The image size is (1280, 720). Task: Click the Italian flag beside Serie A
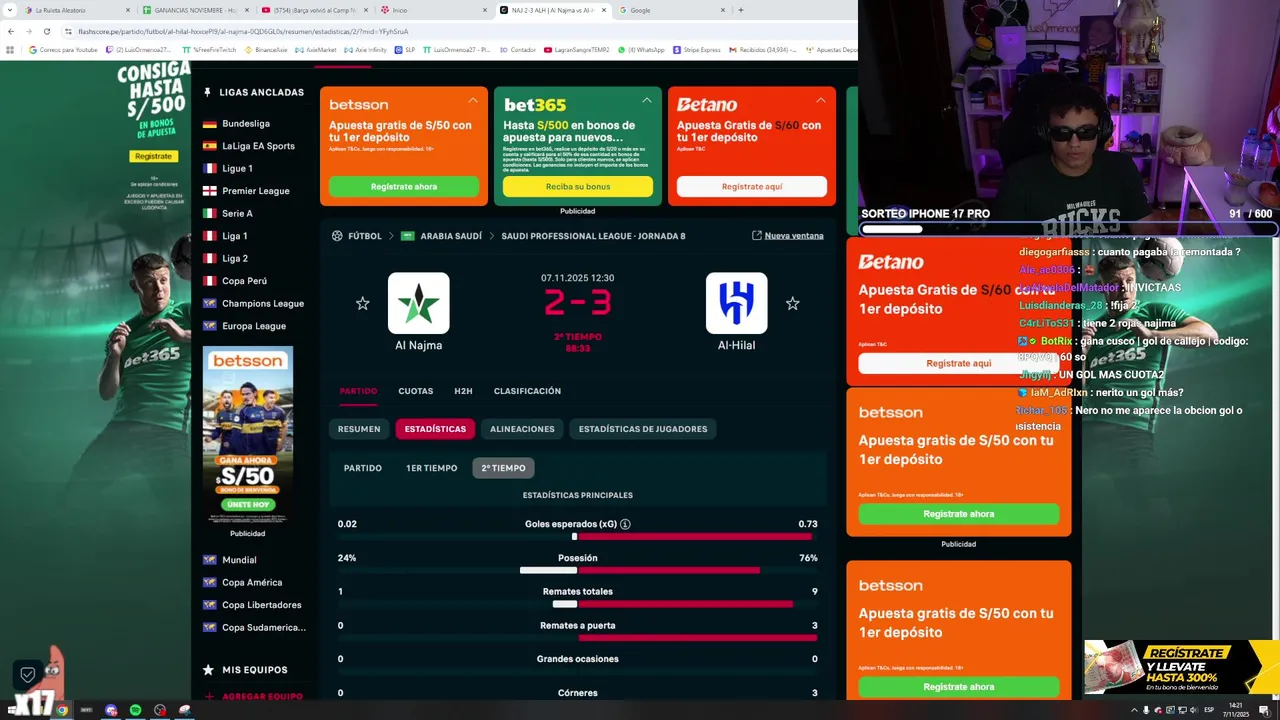pyautogui.click(x=210, y=214)
